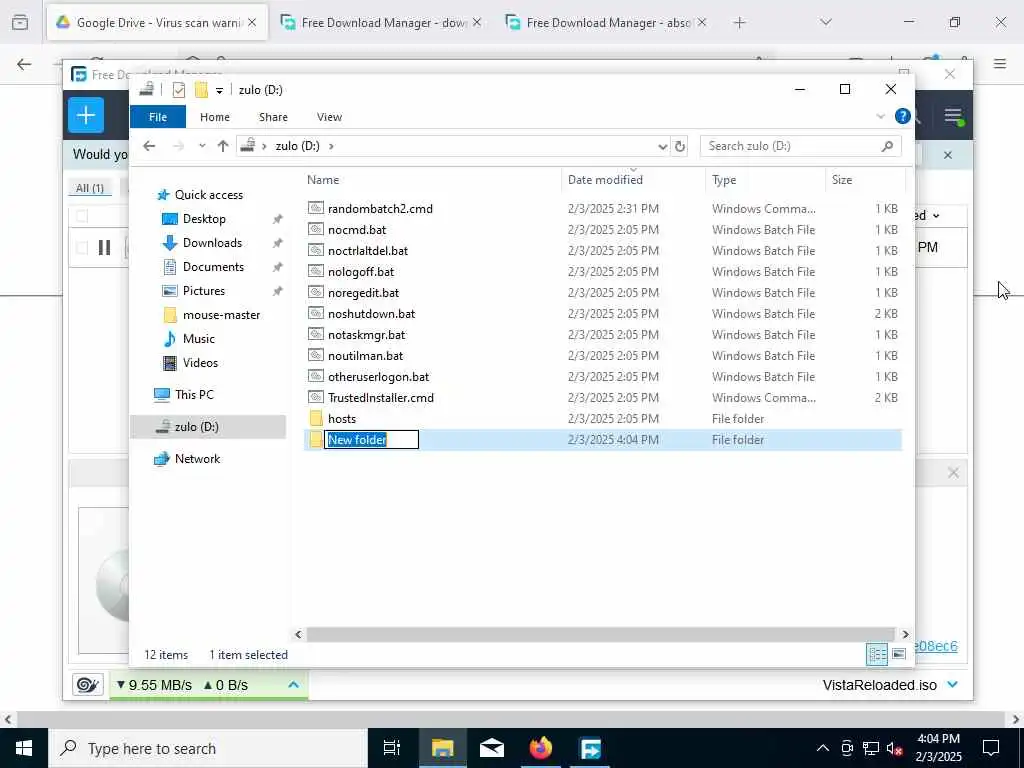1024x768 pixels.
Task: Click the New folder rename text box
Action: pyautogui.click(x=372, y=440)
